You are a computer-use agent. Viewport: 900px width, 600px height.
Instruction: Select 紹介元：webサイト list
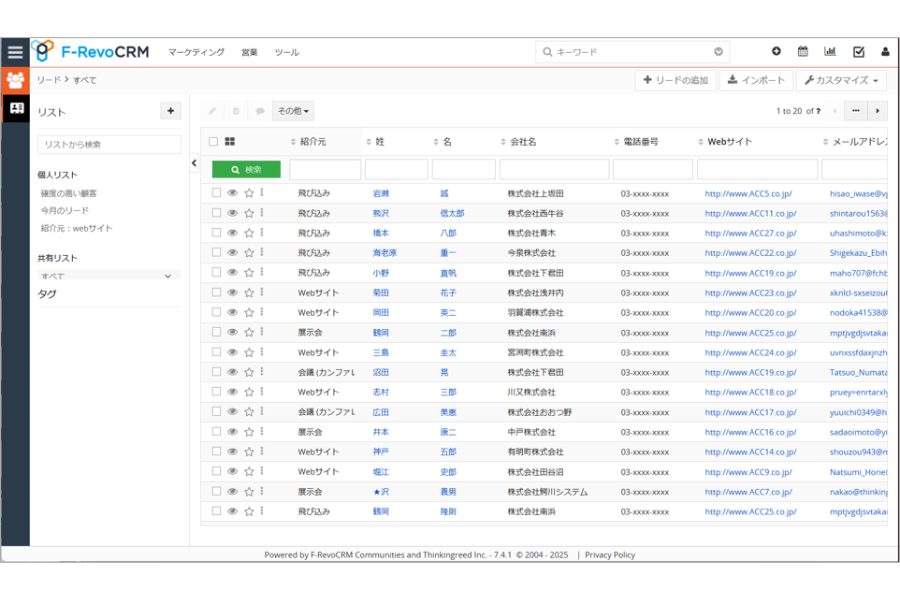point(76,229)
